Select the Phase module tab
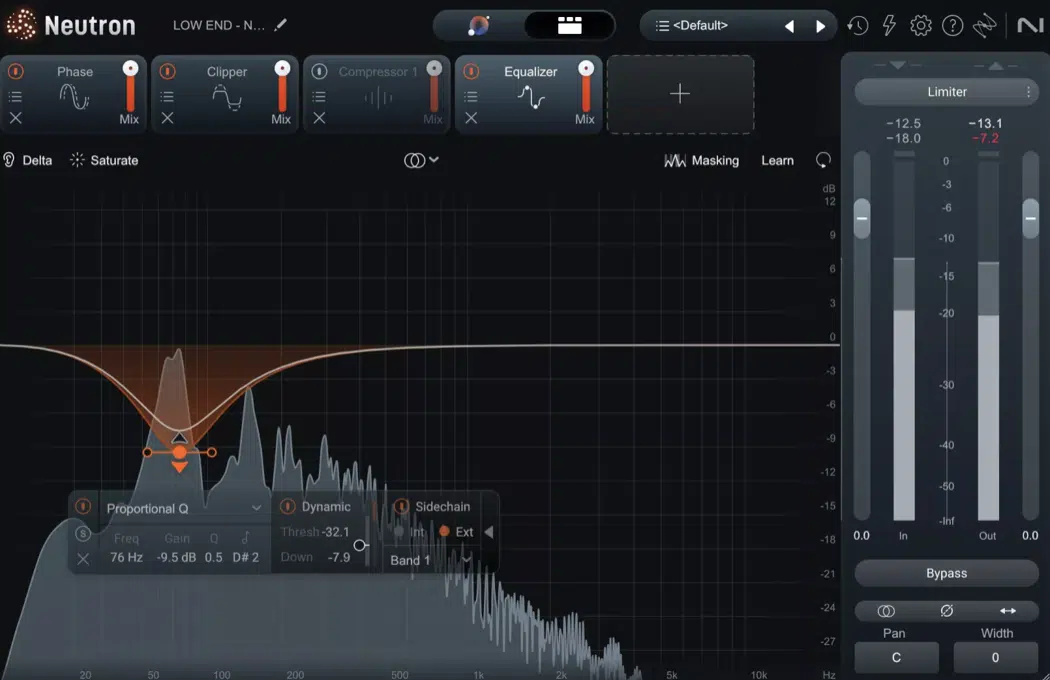1050x680 pixels. 74,94
